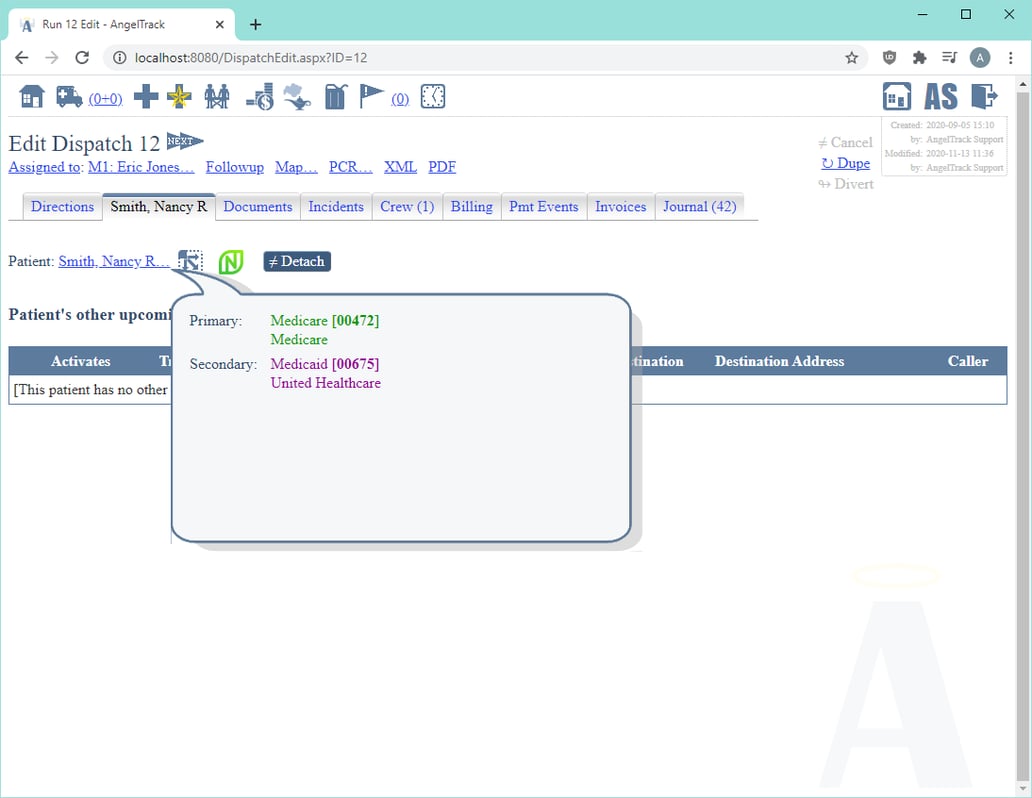Click the gold star toolbar icon

[178, 97]
